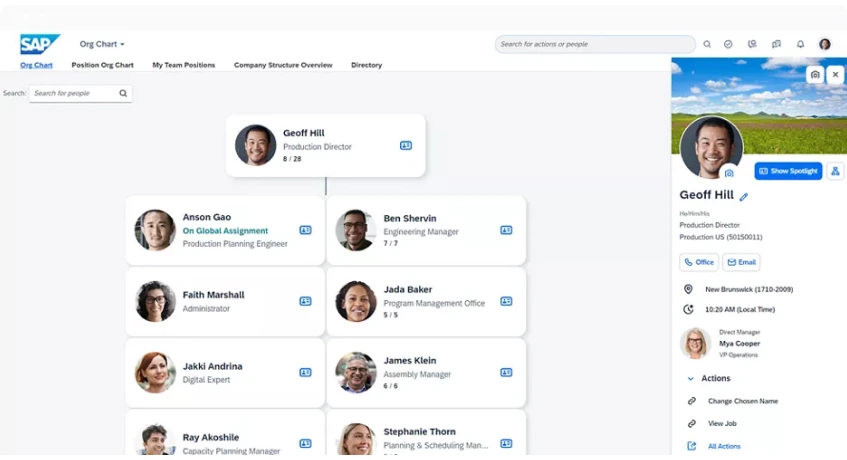Click the magnifier in people search box
Viewport: 847px width, 460px height.
pos(123,93)
